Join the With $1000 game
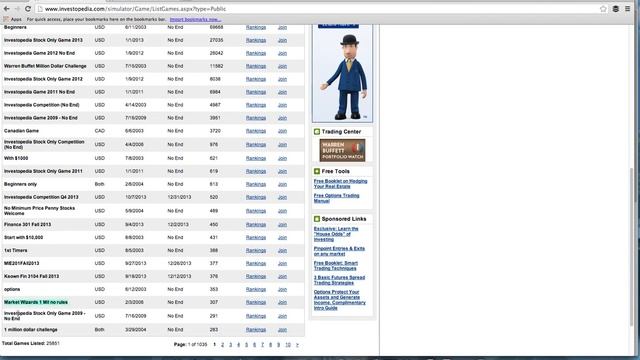Viewport: 640px width, 360px height. [282, 158]
